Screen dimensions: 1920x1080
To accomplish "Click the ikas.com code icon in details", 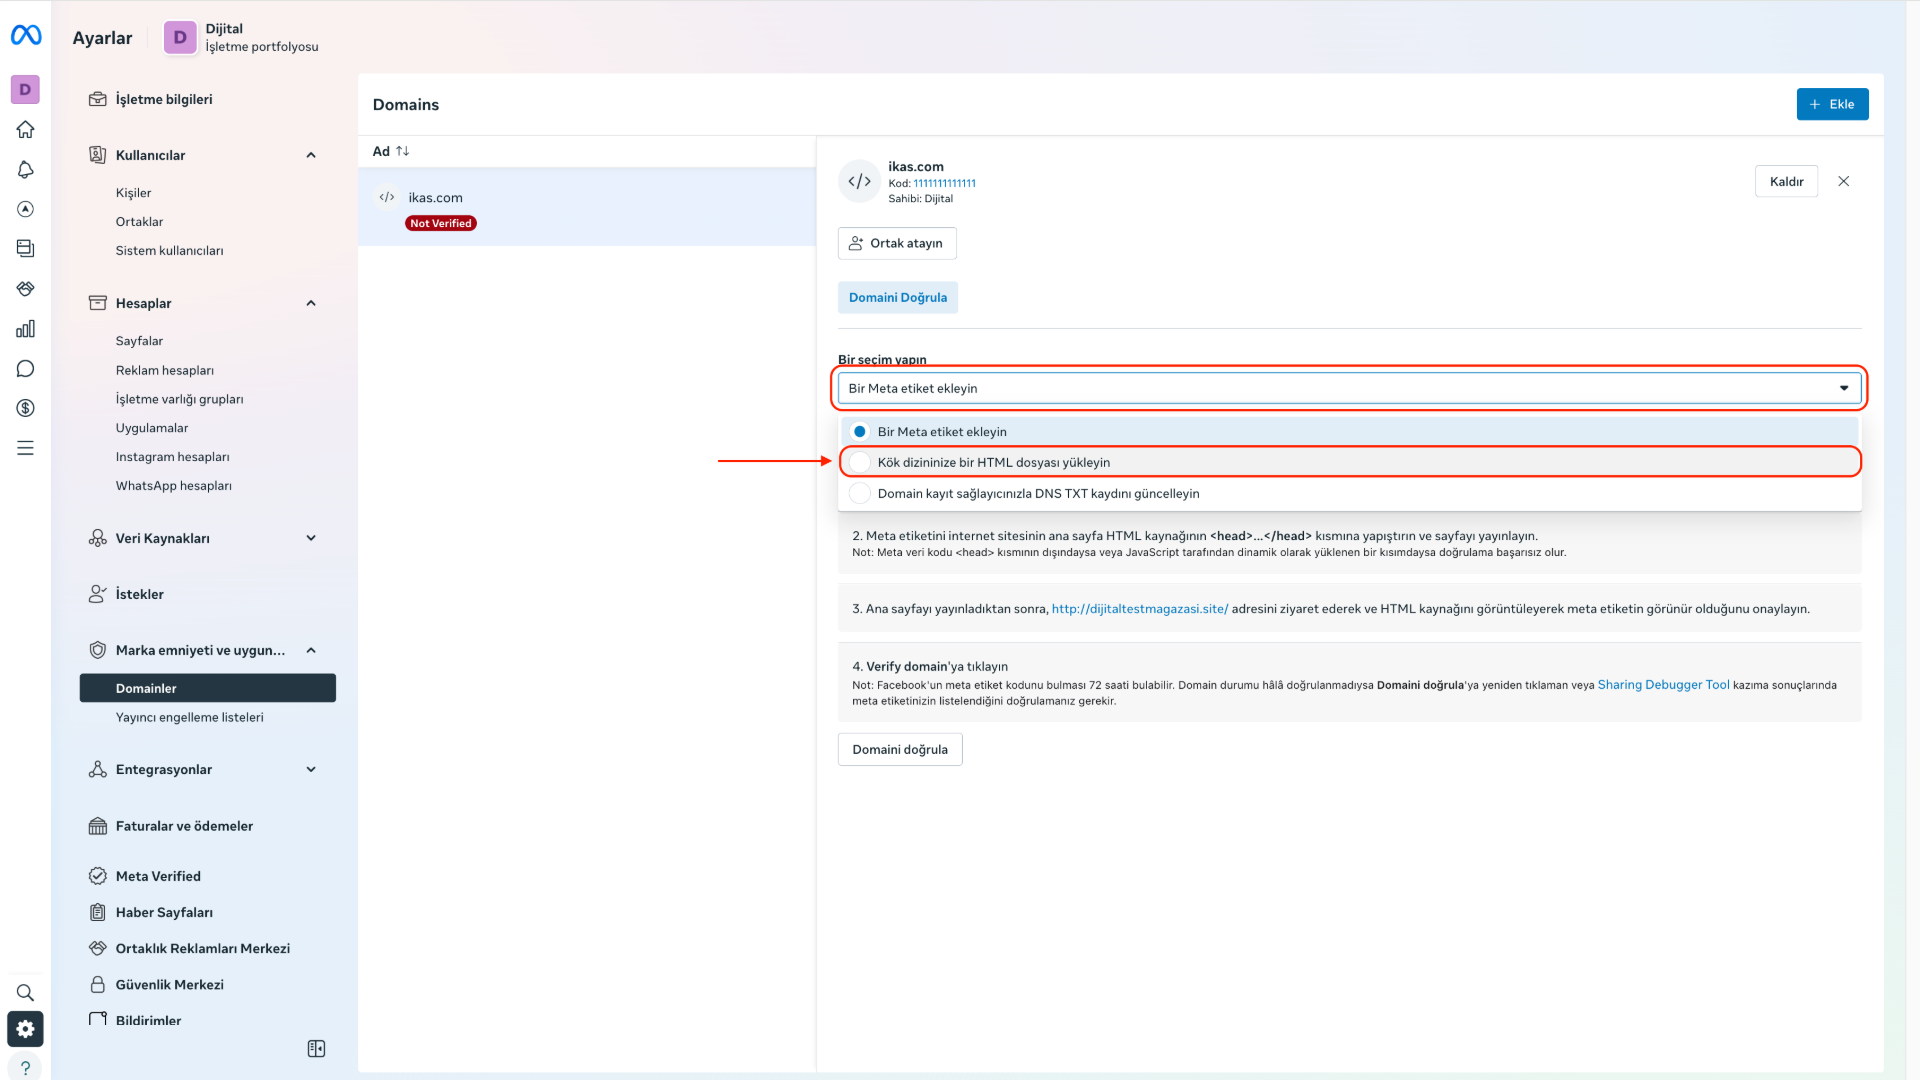I will 859,181.
